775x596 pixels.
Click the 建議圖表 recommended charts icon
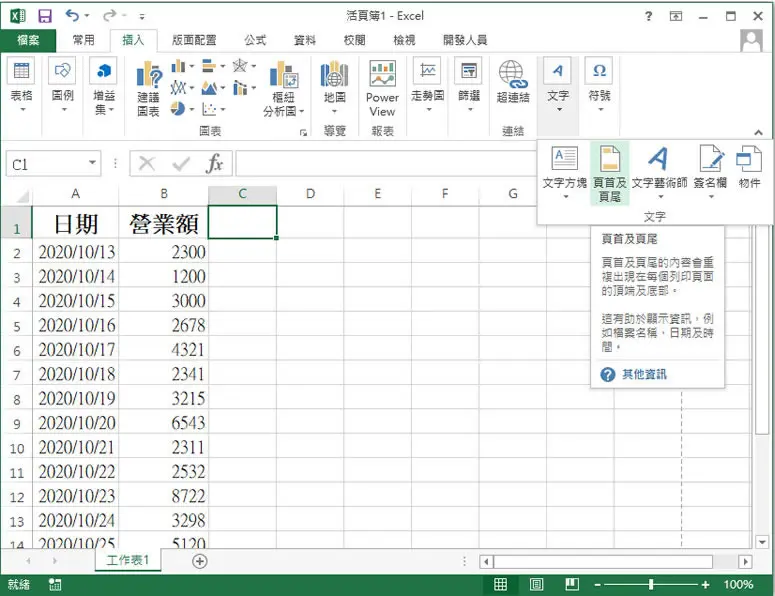[148, 89]
